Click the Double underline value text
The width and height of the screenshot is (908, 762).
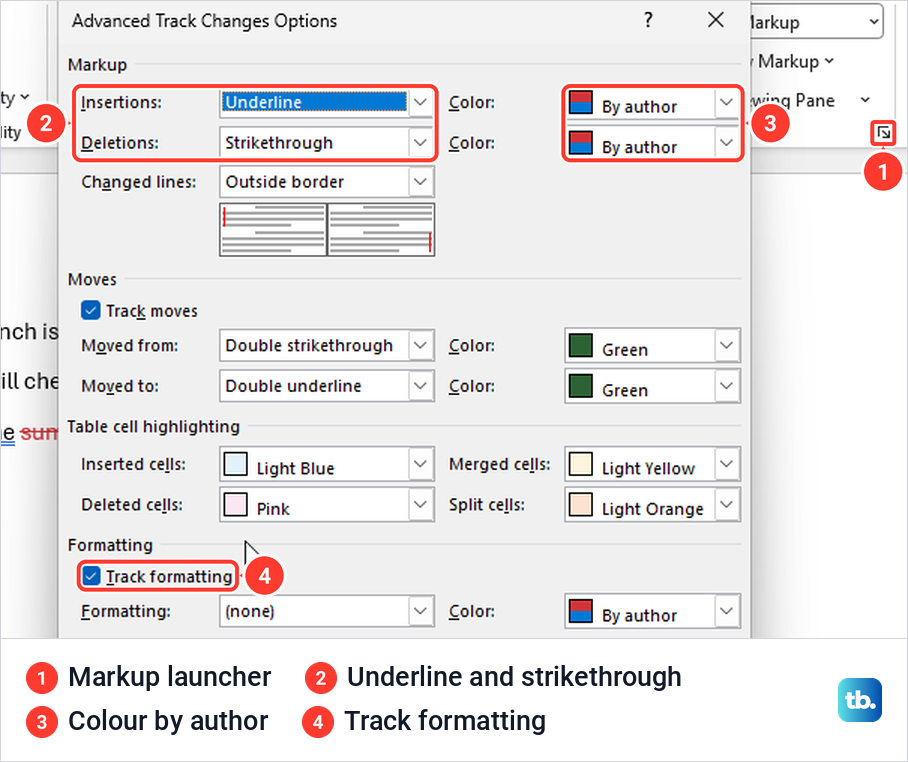pyautogui.click(x=294, y=386)
